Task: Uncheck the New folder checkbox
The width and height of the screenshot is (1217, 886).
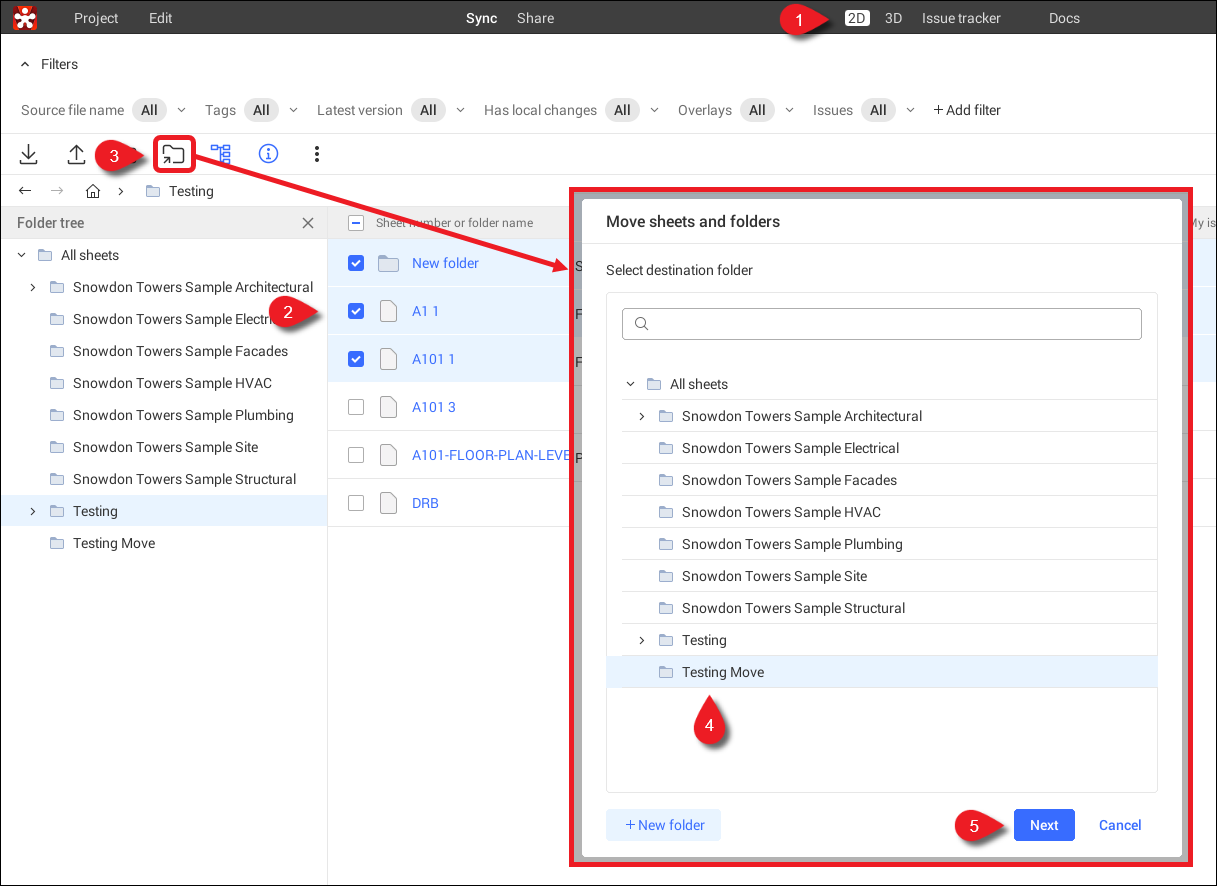Action: [356, 263]
